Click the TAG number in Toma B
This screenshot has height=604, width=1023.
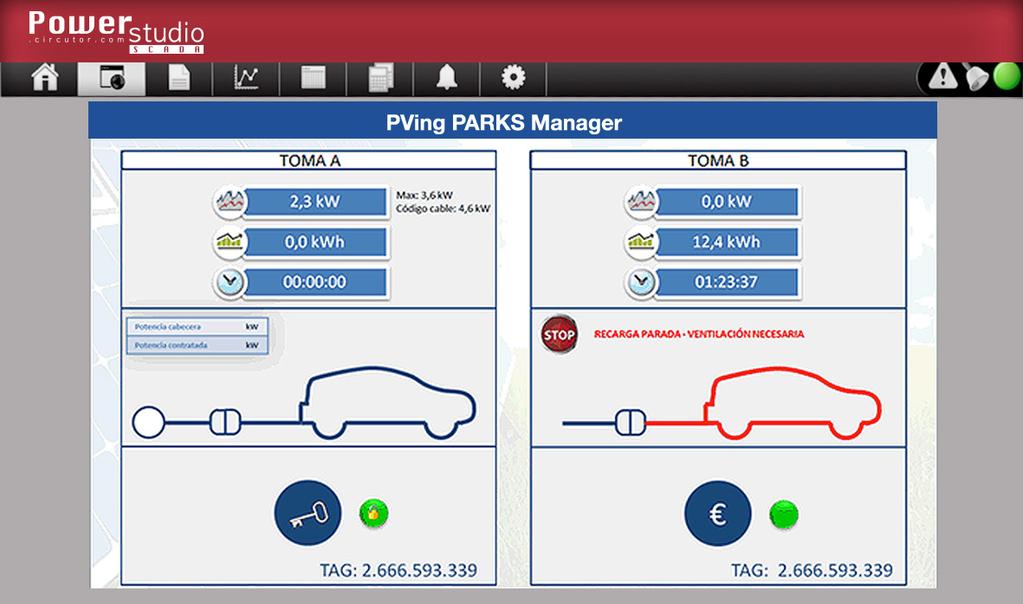[812, 571]
